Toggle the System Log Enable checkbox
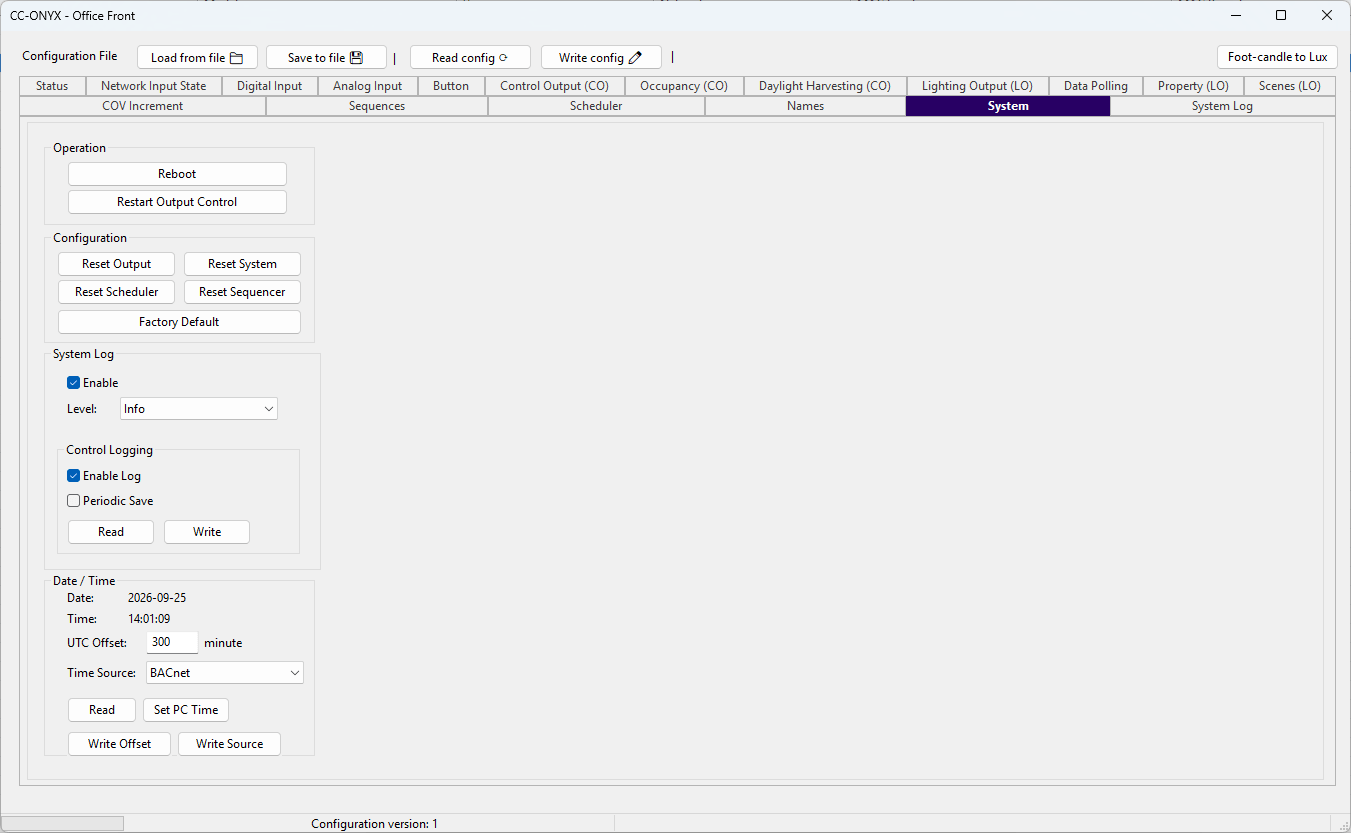Screen dimensions: 1351x833 [x=73, y=383]
